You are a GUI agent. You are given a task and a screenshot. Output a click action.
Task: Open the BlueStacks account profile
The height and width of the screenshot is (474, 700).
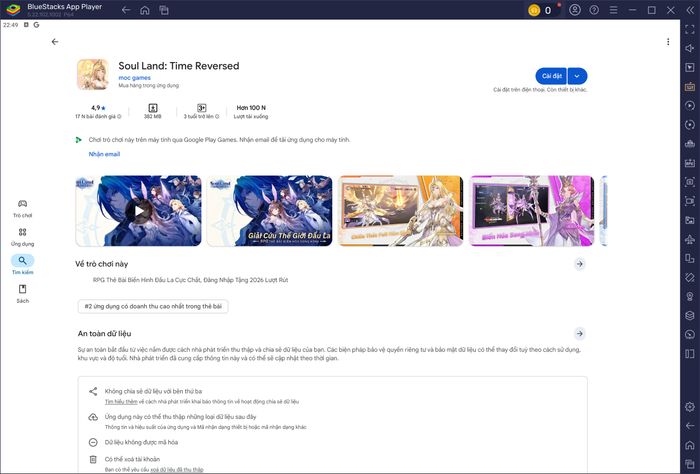click(x=575, y=10)
